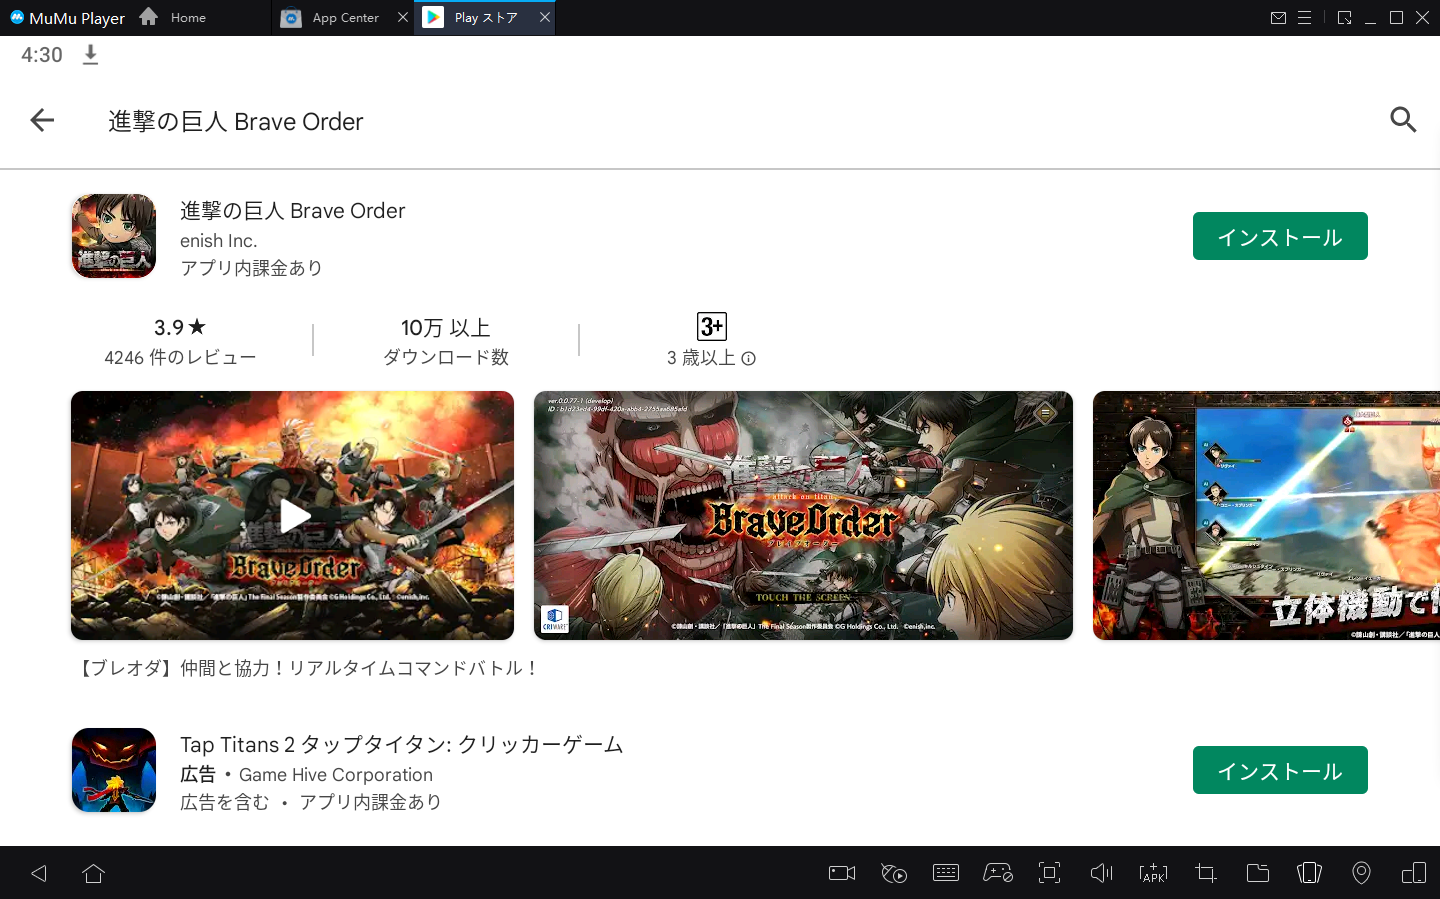Click the shake or rotate device icon

[x=1309, y=873]
